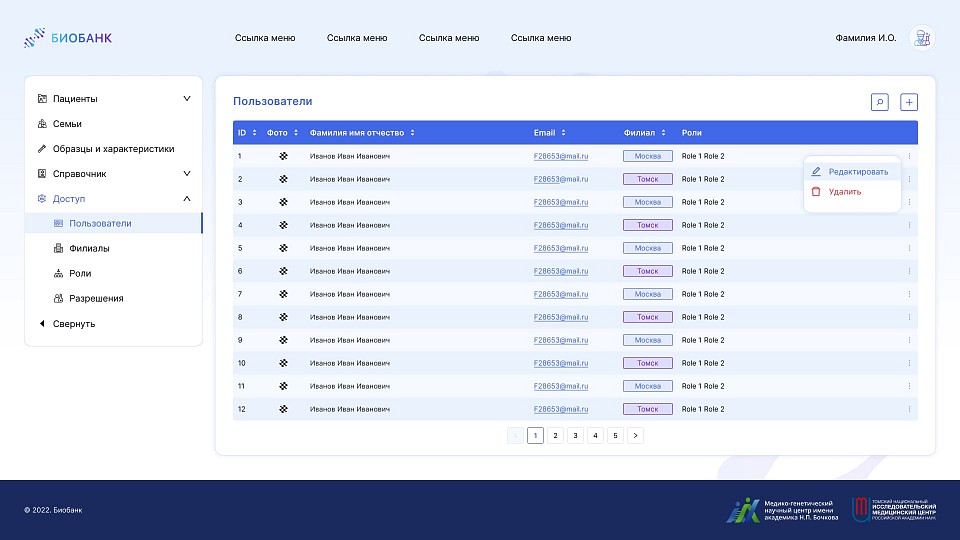
Task: Click the Пользователи panel heading
Action: (x=272, y=102)
